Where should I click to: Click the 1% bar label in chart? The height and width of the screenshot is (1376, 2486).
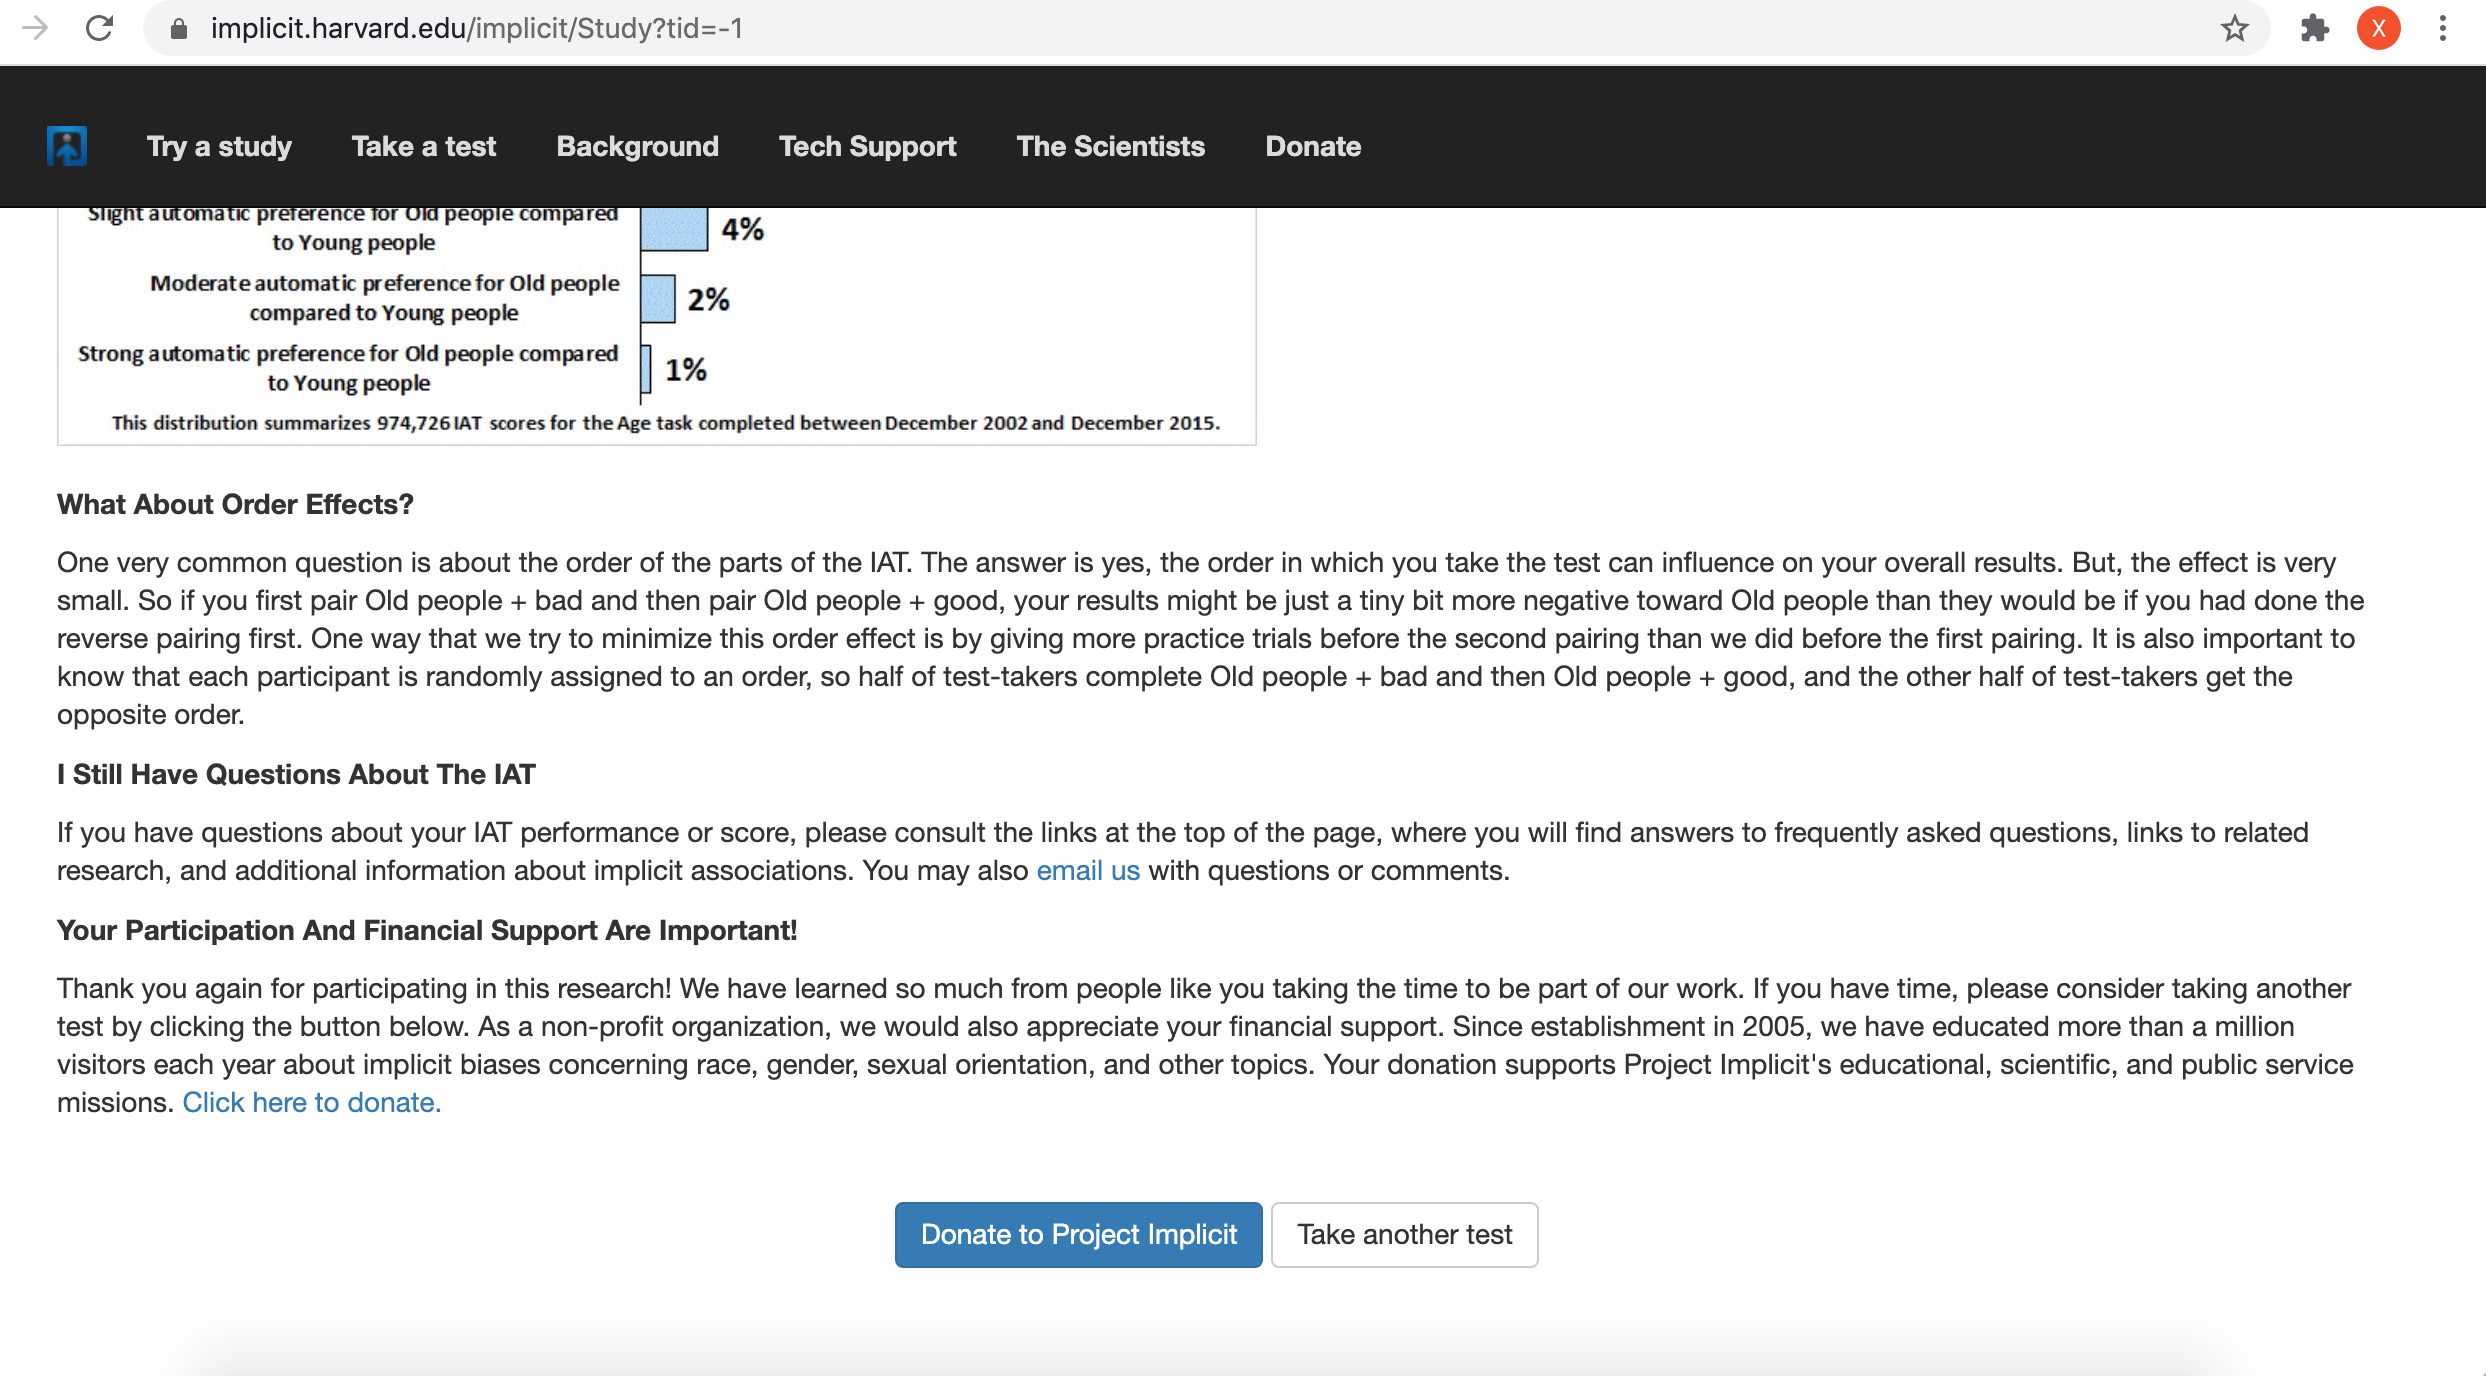coord(686,370)
